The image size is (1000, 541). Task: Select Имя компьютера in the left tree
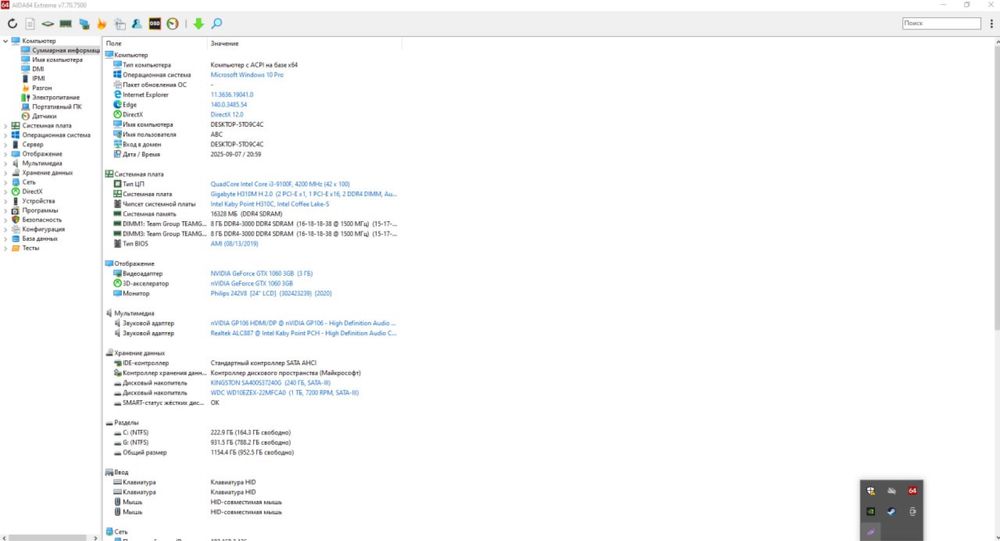pos(57,59)
